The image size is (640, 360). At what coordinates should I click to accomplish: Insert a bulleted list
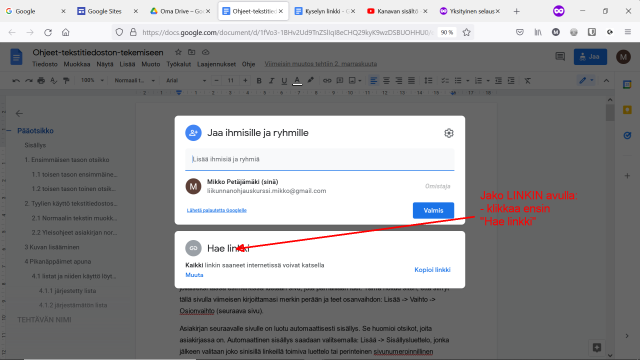point(458,81)
